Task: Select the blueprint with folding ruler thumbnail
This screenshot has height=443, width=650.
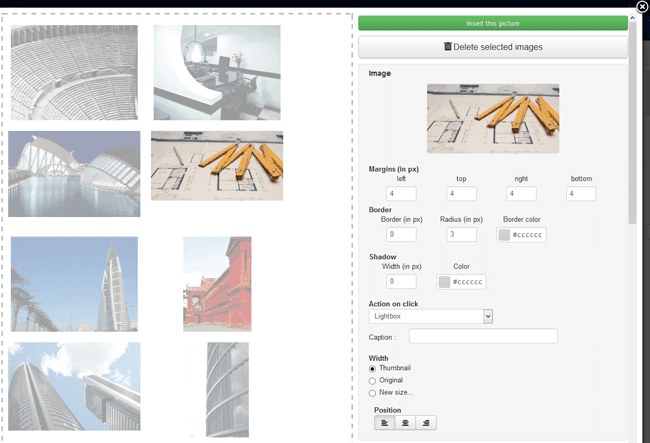Action: tap(217, 165)
